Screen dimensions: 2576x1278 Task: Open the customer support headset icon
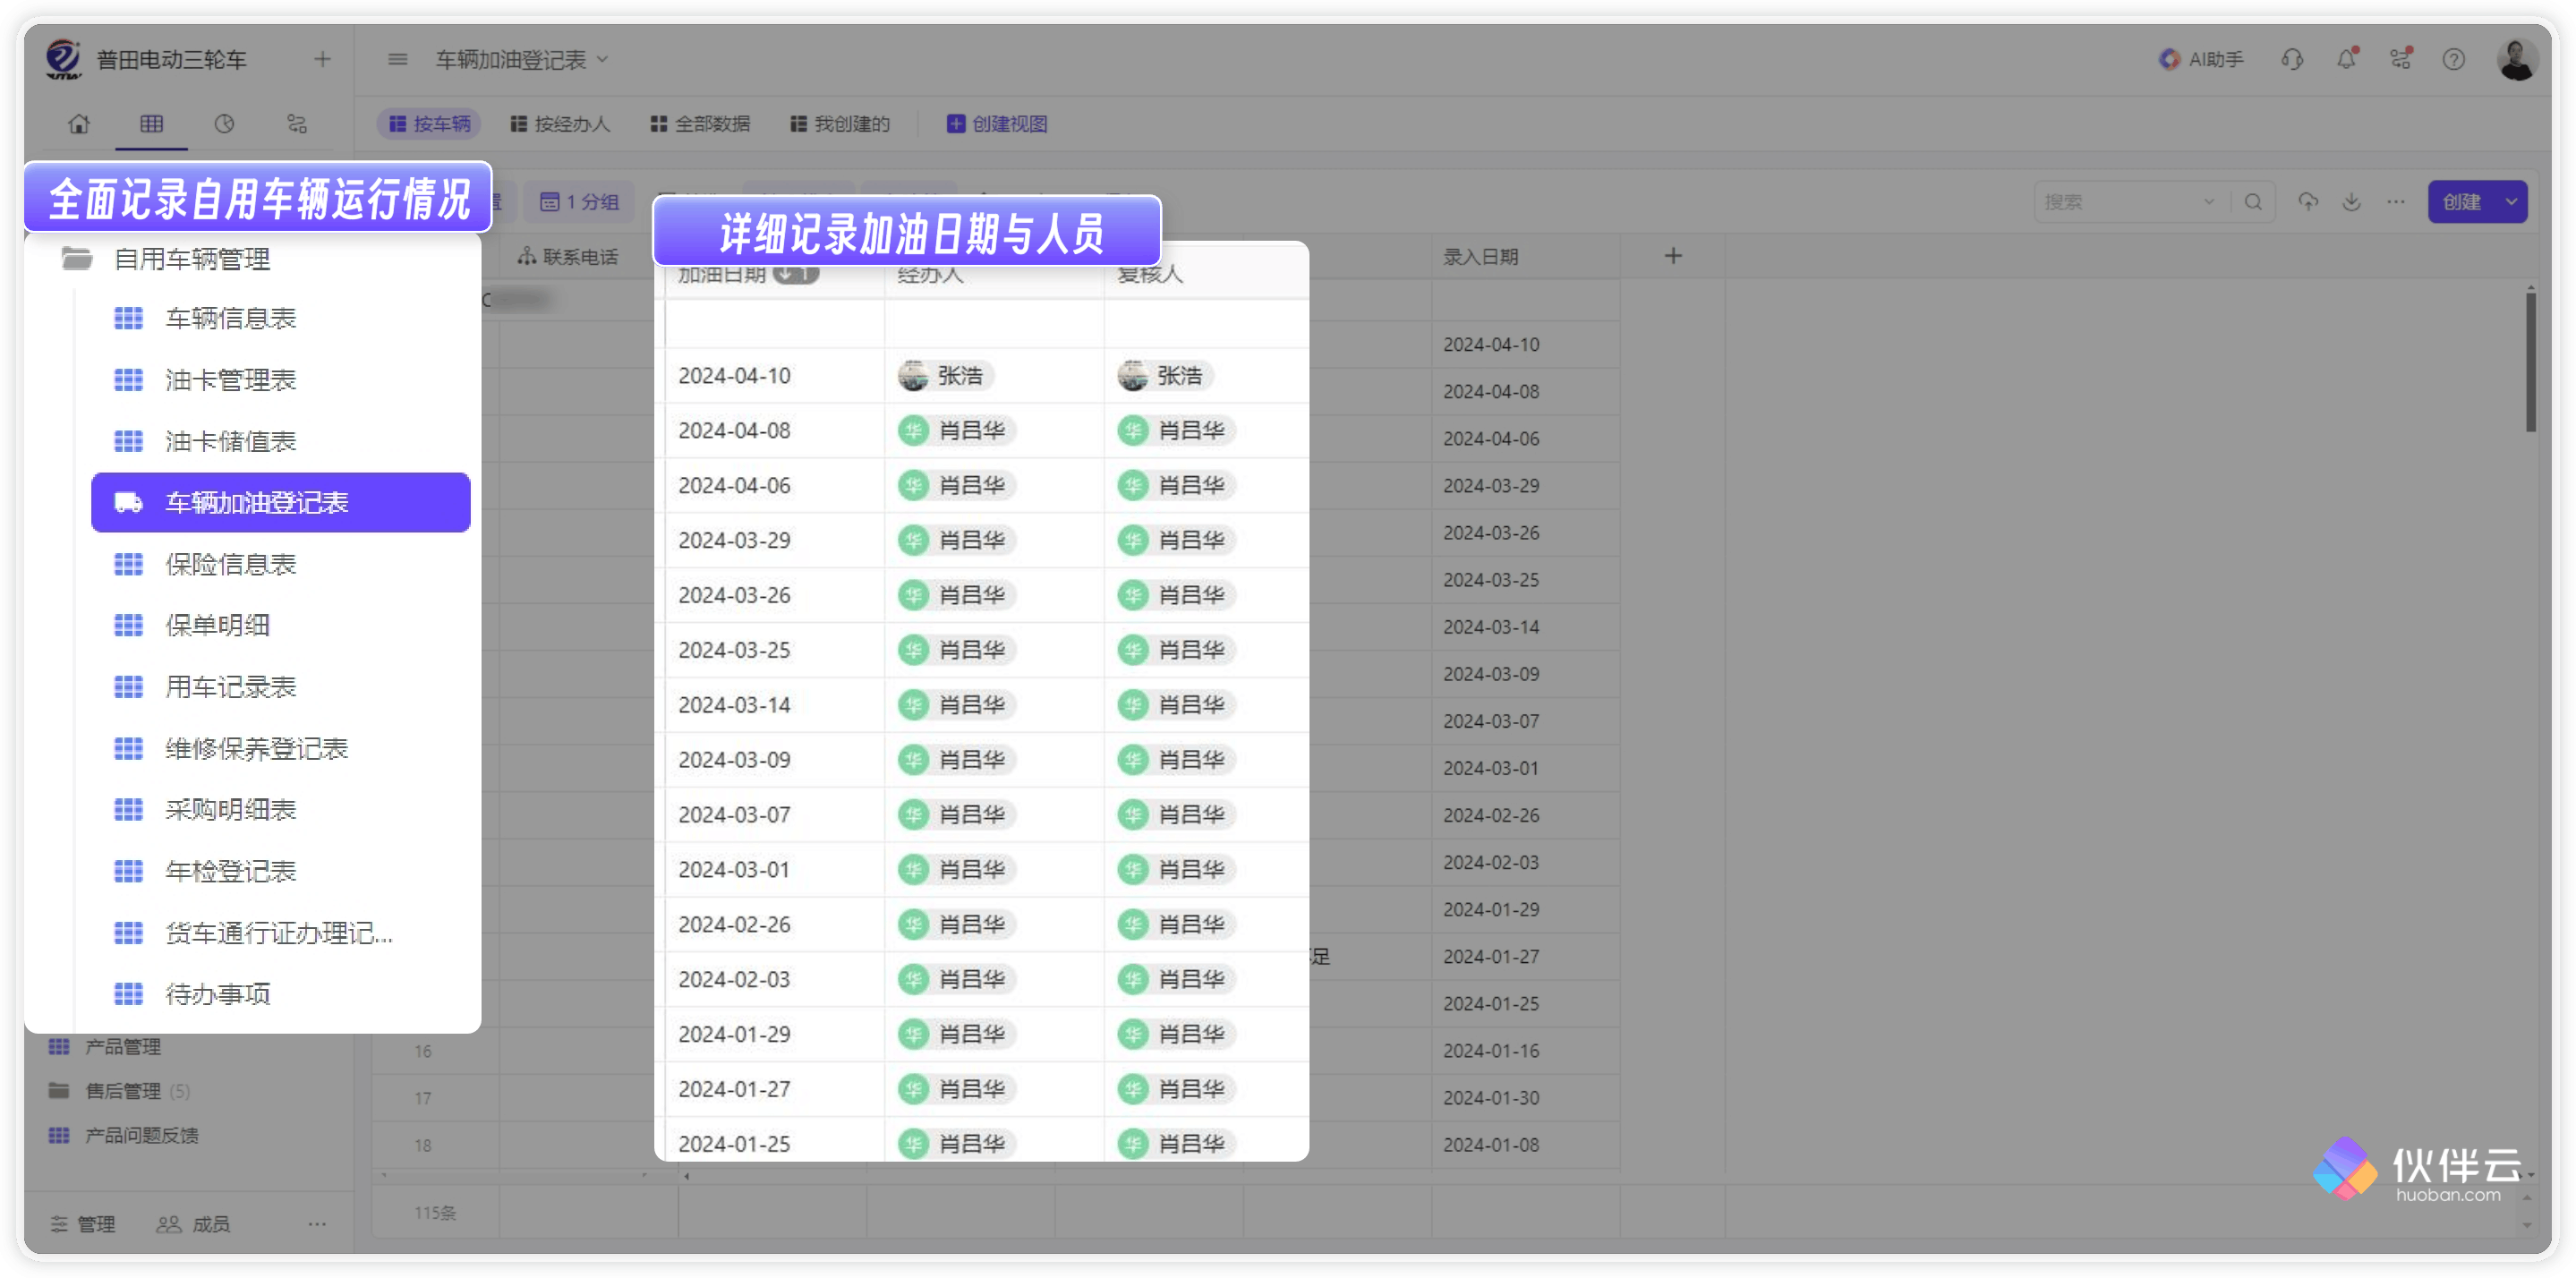[2292, 60]
